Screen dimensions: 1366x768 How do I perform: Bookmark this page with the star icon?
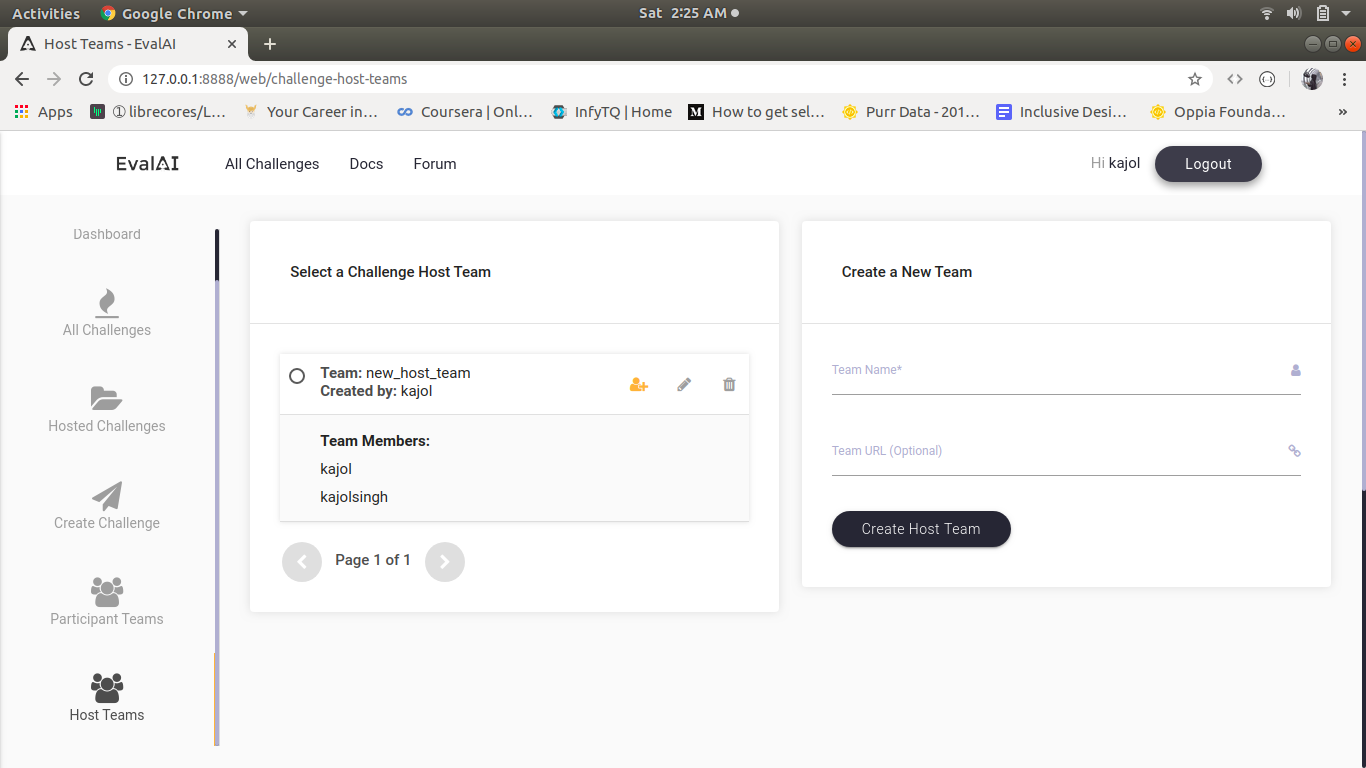(x=1194, y=79)
